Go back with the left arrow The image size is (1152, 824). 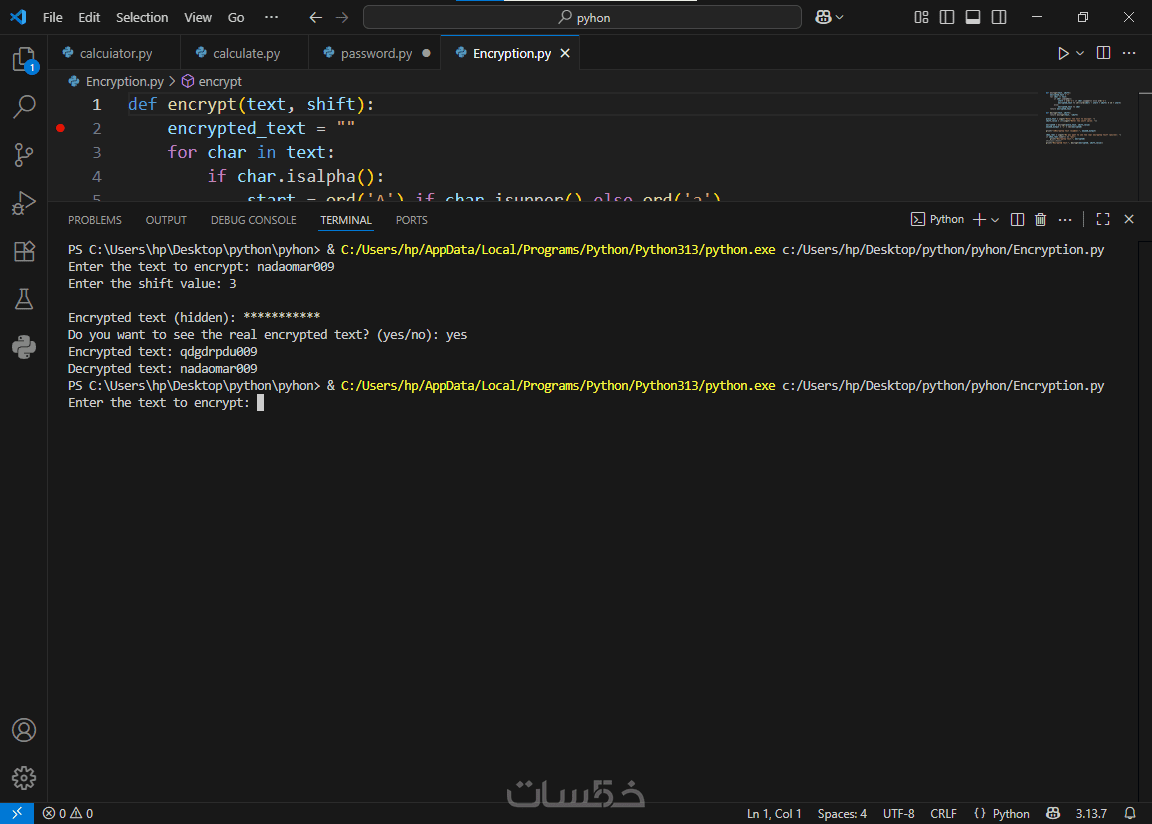pyautogui.click(x=315, y=17)
